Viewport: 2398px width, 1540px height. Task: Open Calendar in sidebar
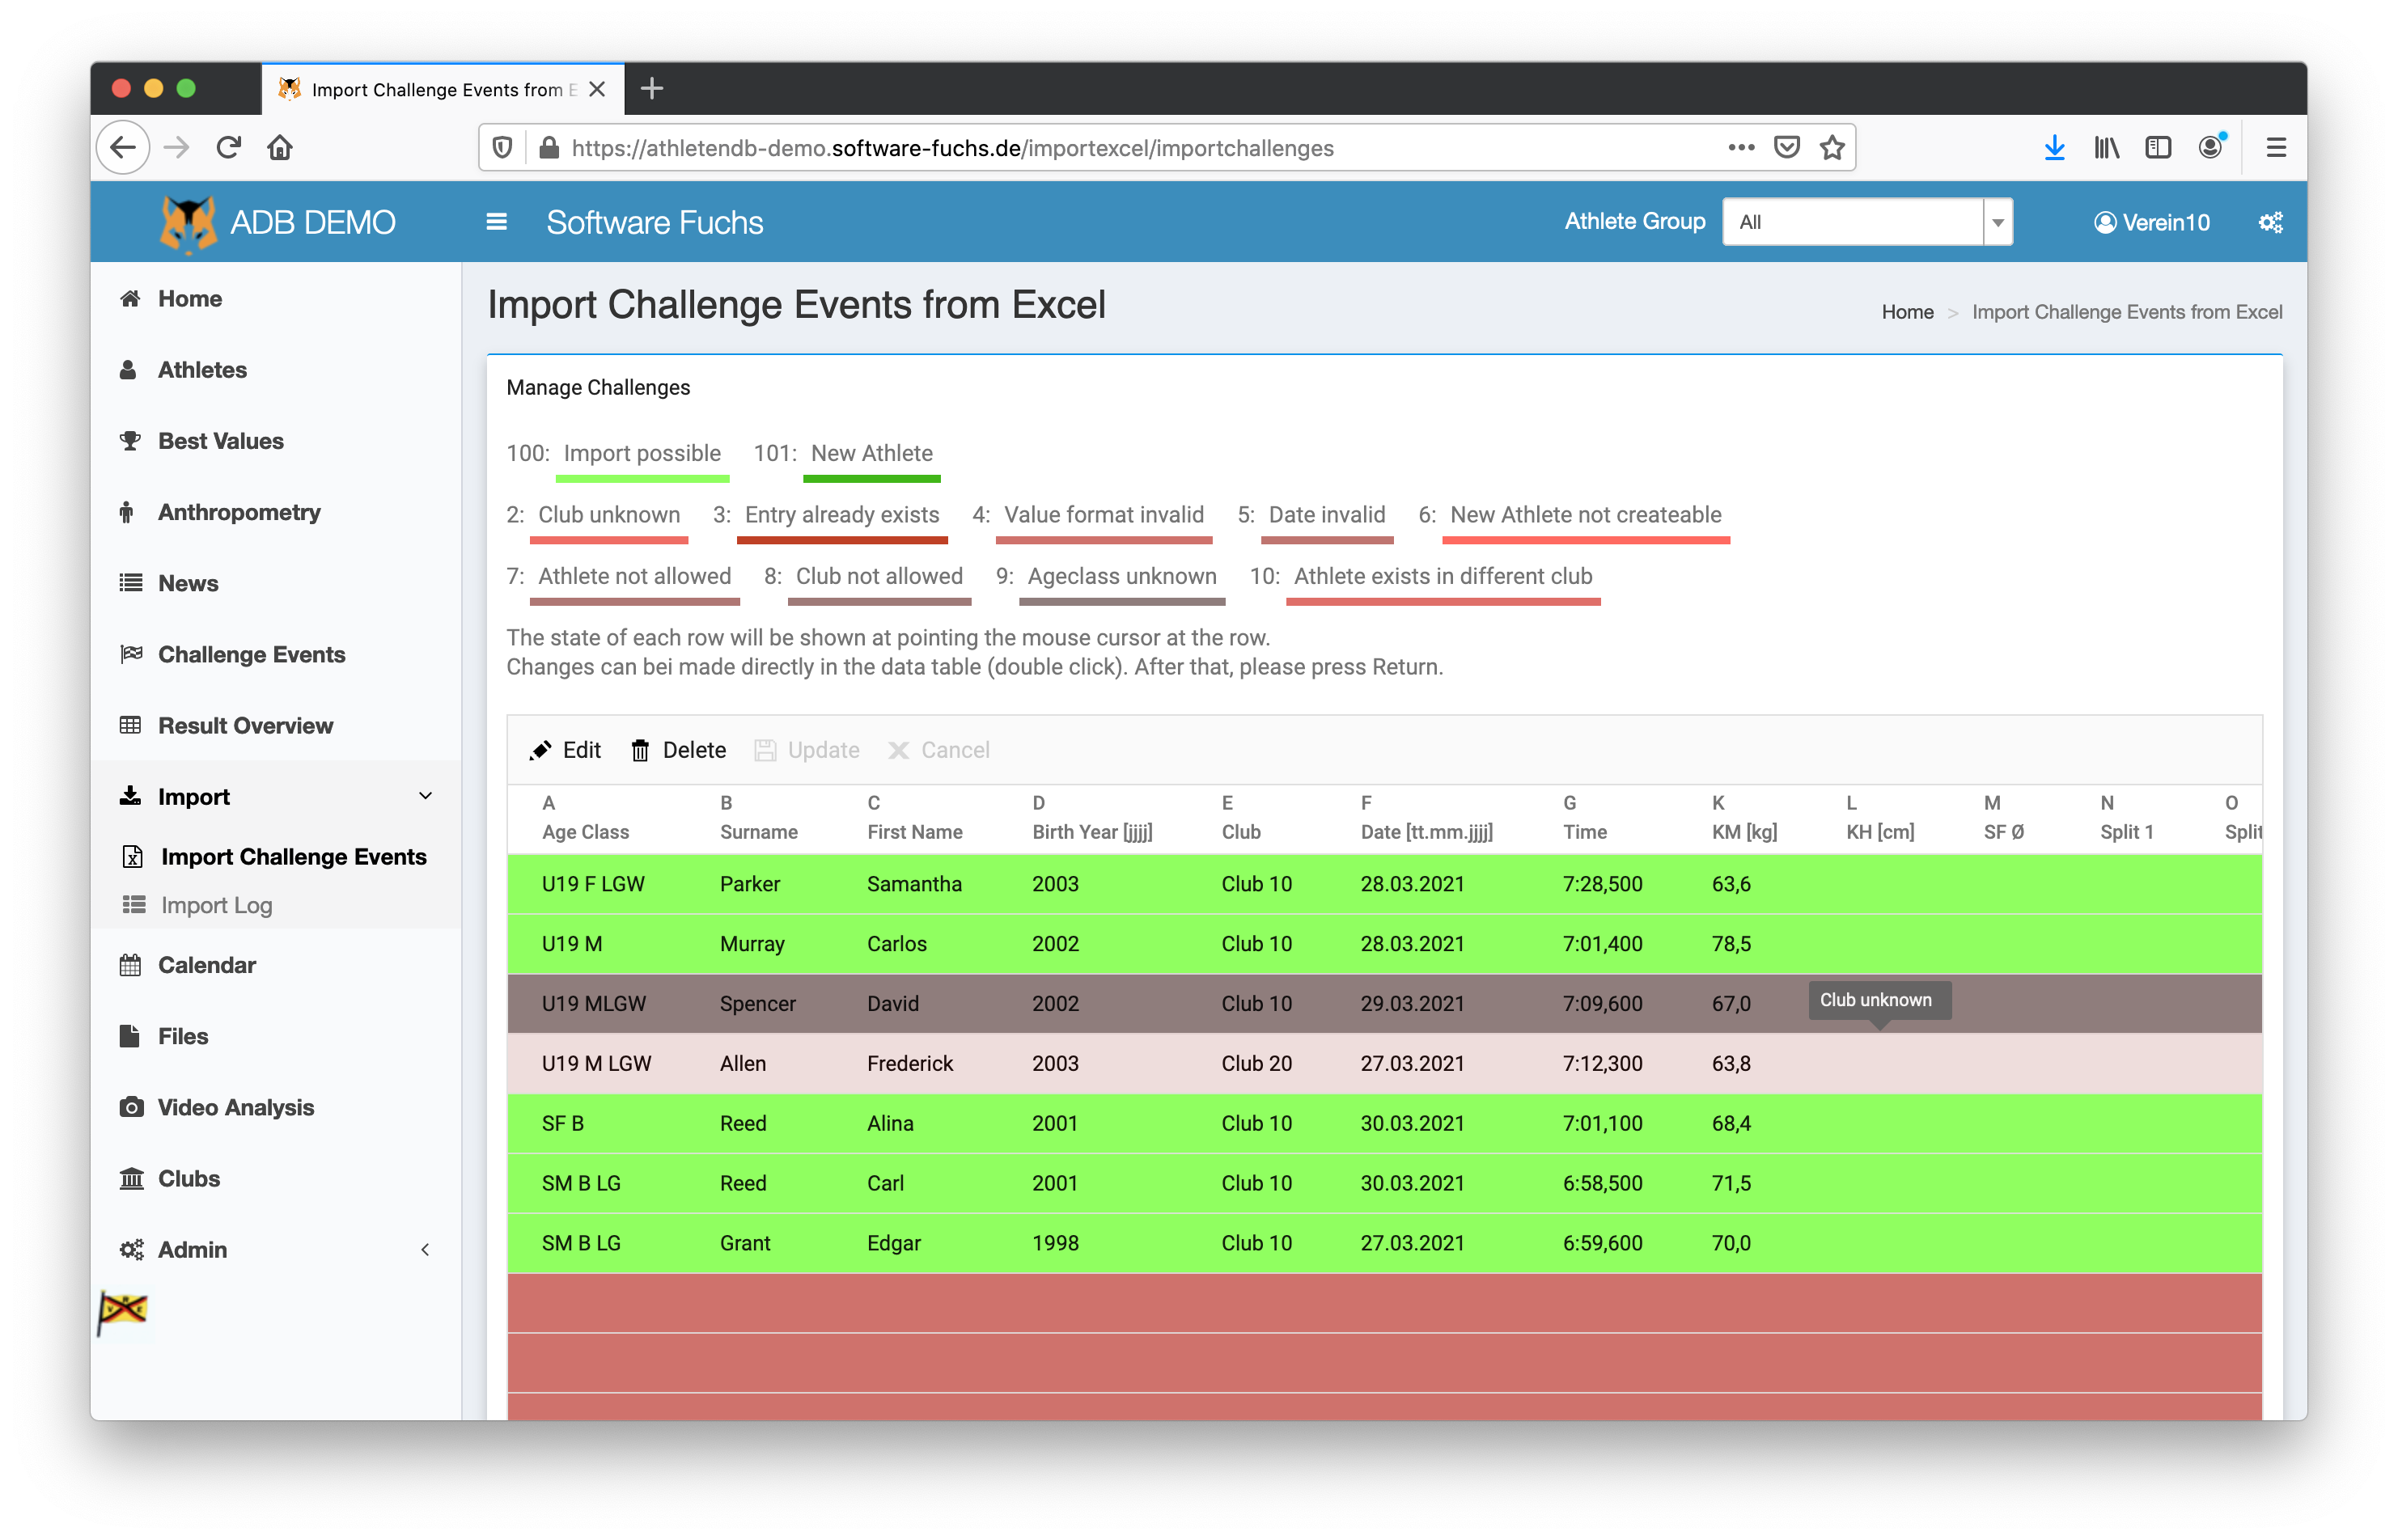(x=207, y=964)
